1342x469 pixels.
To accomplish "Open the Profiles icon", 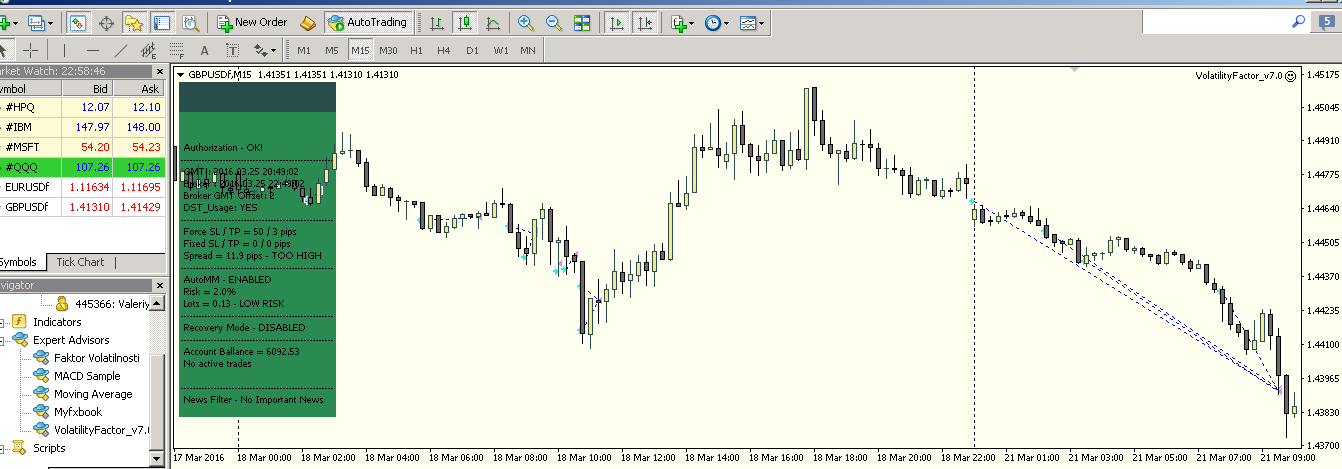I will [36, 22].
